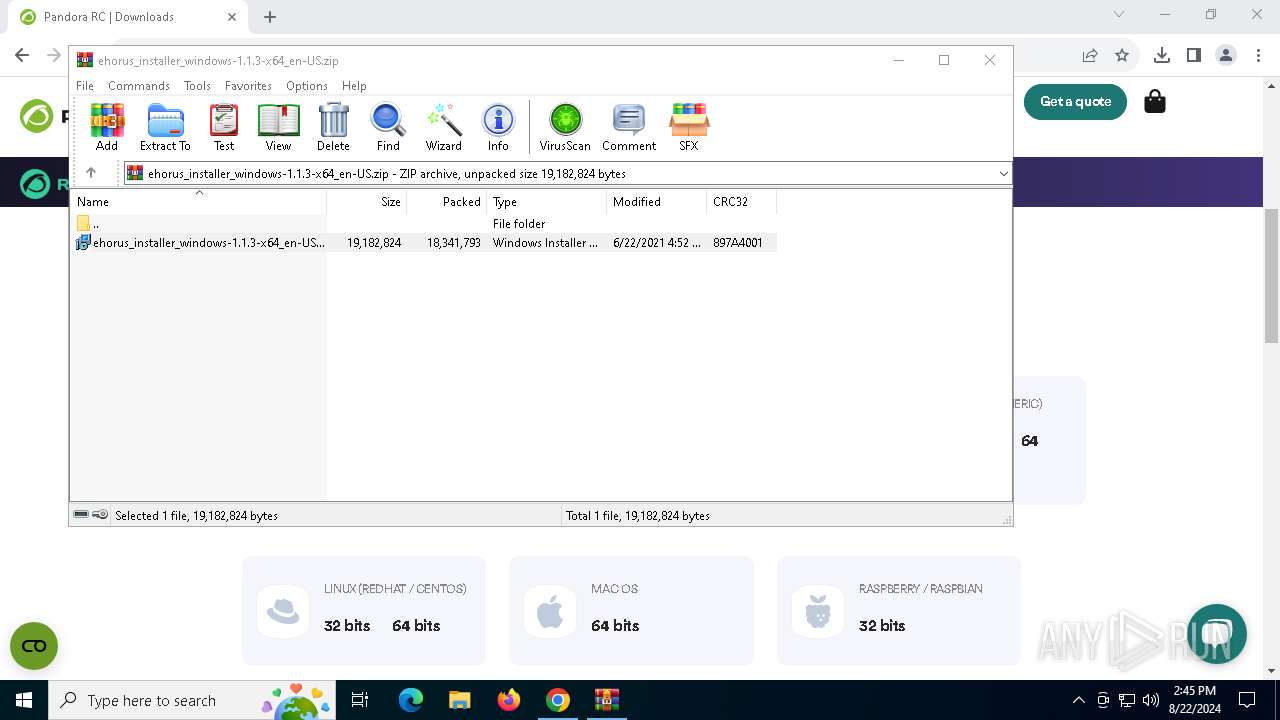Open the Help menu
Screen dimensions: 1280x720
point(354,86)
